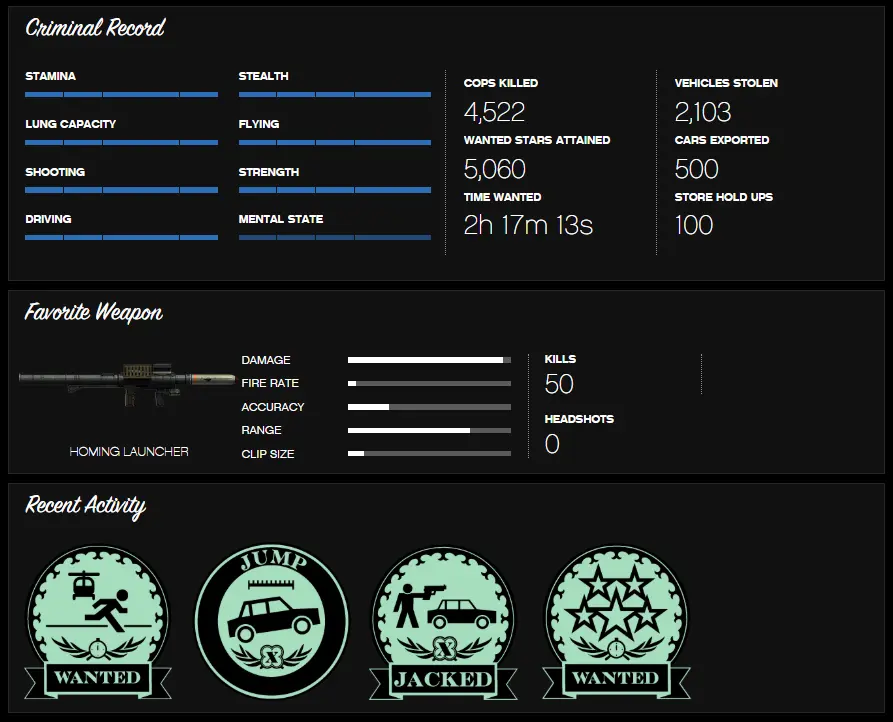Click the KILLS label
This screenshot has width=893, height=722.
pyautogui.click(x=560, y=359)
